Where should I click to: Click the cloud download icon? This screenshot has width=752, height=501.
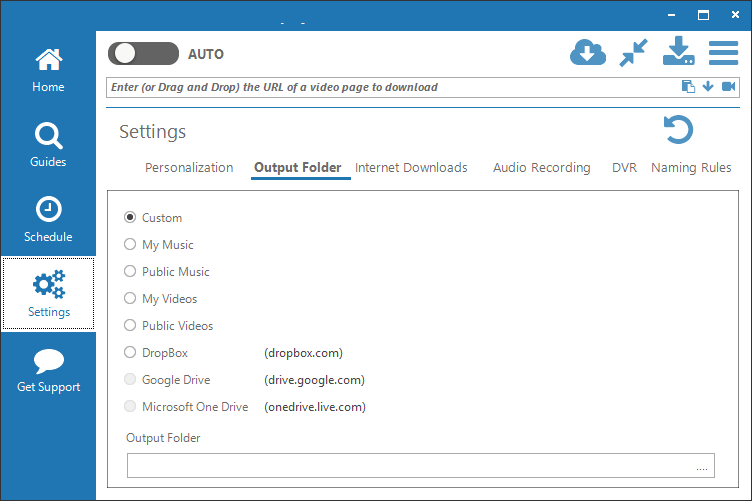point(588,52)
